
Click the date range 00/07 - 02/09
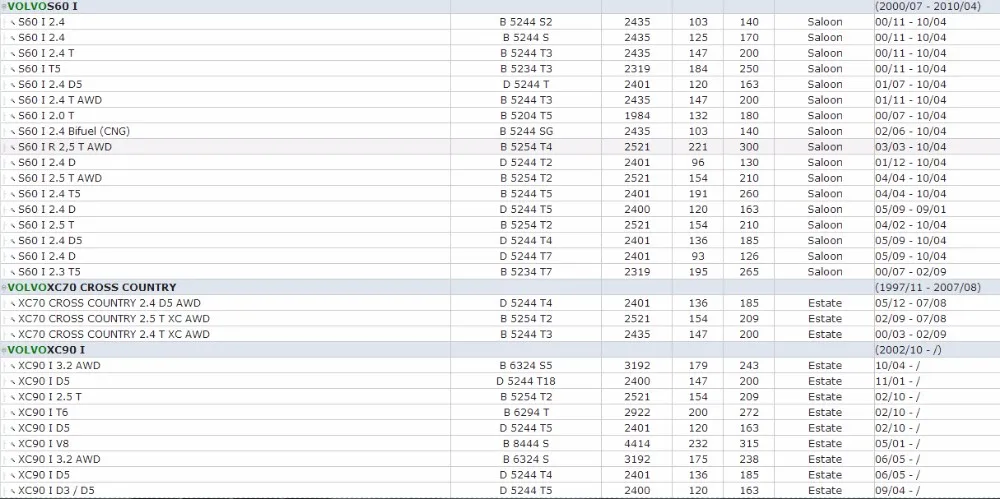tap(911, 272)
